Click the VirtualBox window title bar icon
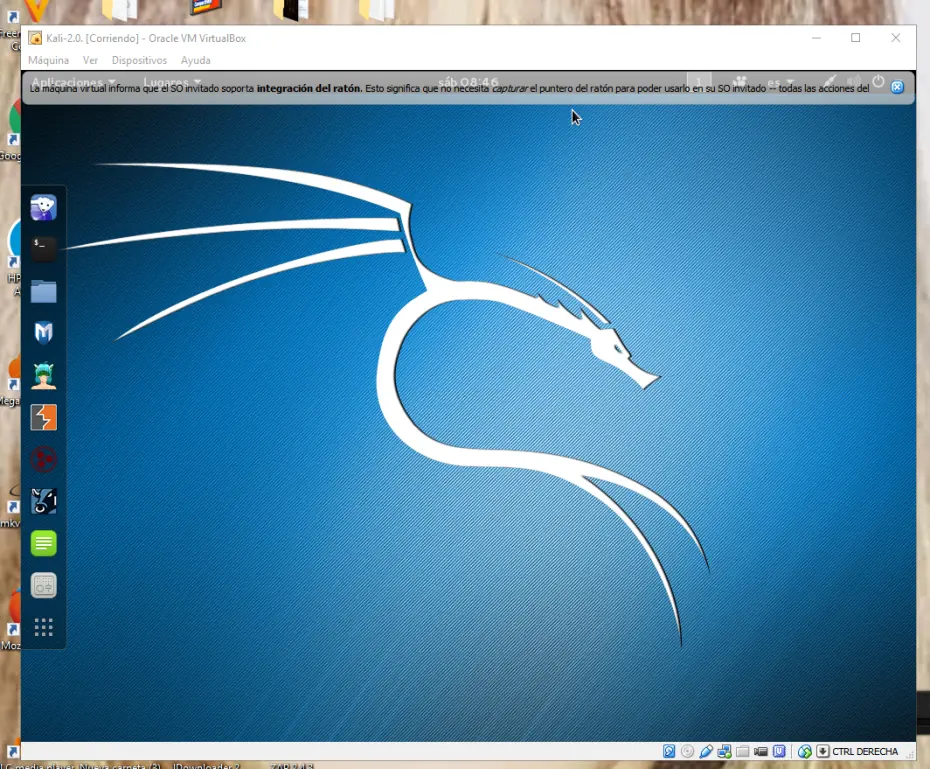 [36, 38]
